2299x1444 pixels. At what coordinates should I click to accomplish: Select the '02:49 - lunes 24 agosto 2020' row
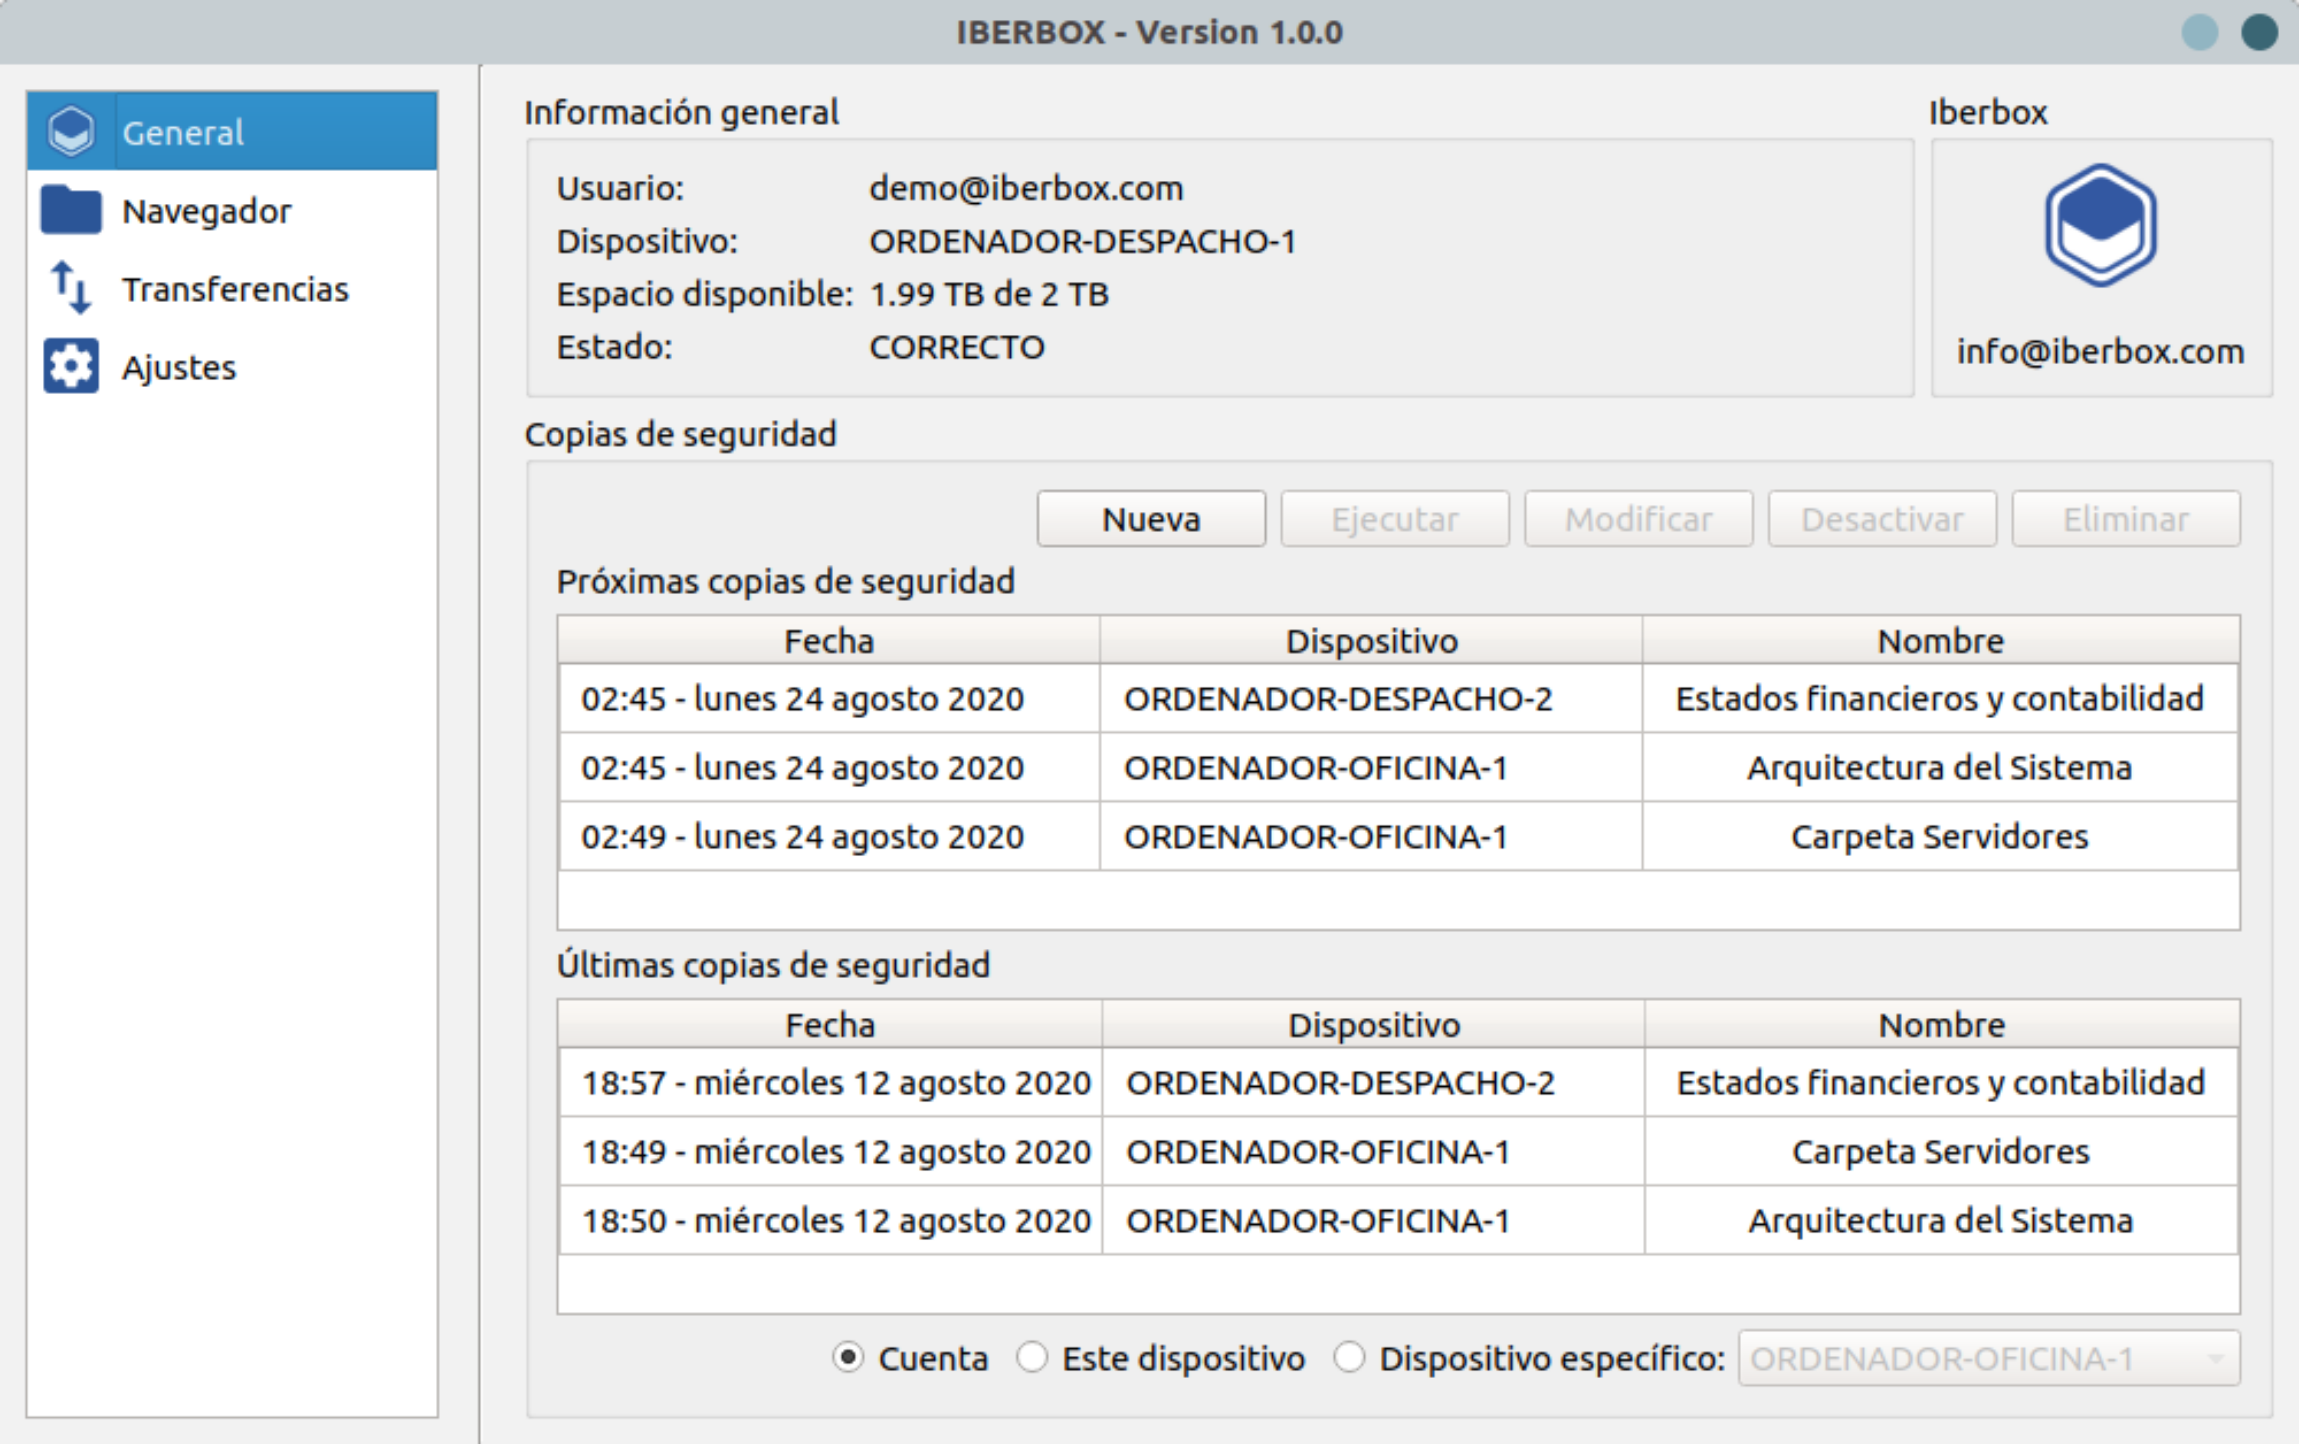tap(1398, 836)
